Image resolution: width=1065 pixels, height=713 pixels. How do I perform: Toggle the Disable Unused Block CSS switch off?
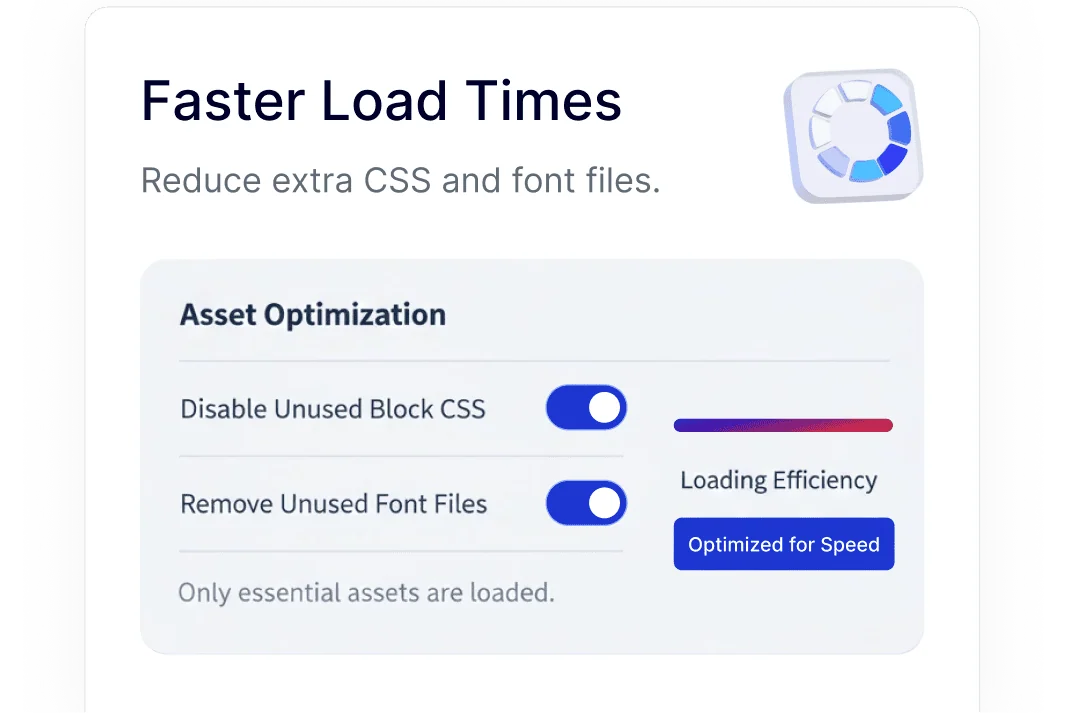(x=586, y=407)
